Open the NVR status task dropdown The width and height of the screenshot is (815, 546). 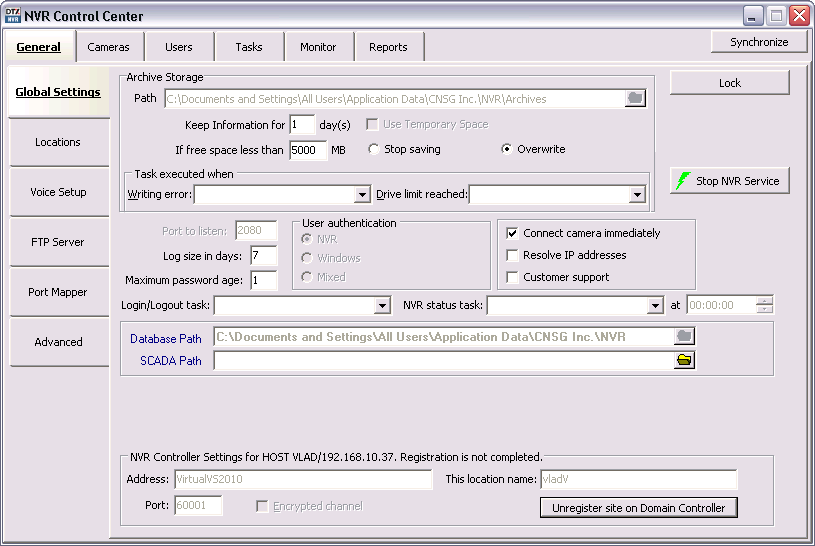click(x=656, y=306)
